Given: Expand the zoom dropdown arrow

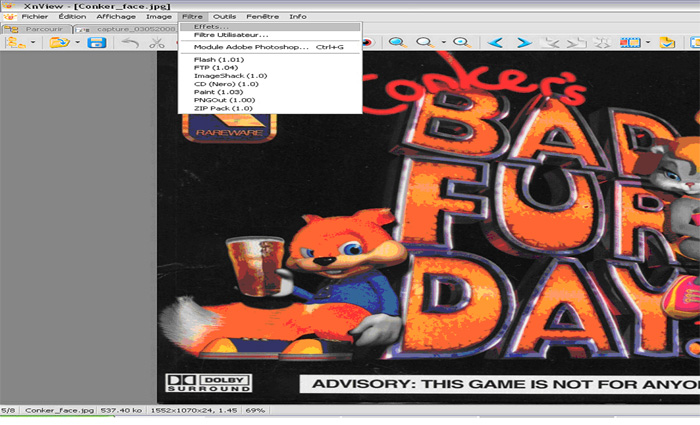Looking at the screenshot, I should tap(443, 43).
